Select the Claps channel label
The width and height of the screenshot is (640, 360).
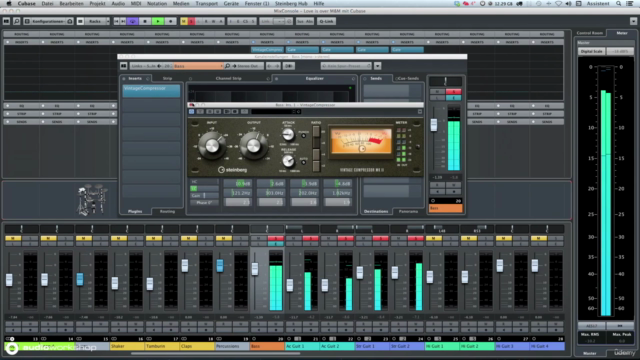197,346
